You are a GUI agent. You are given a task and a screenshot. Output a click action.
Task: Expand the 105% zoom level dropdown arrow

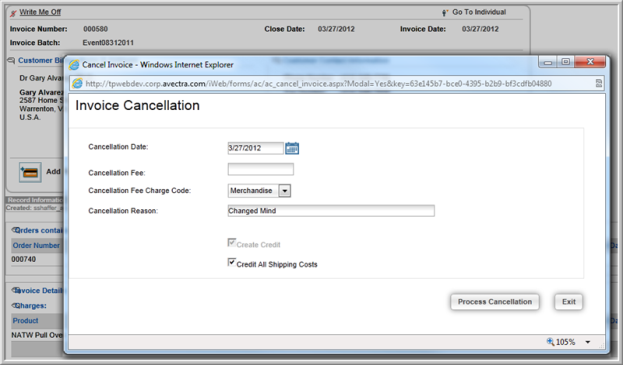[x=588, y=342]
